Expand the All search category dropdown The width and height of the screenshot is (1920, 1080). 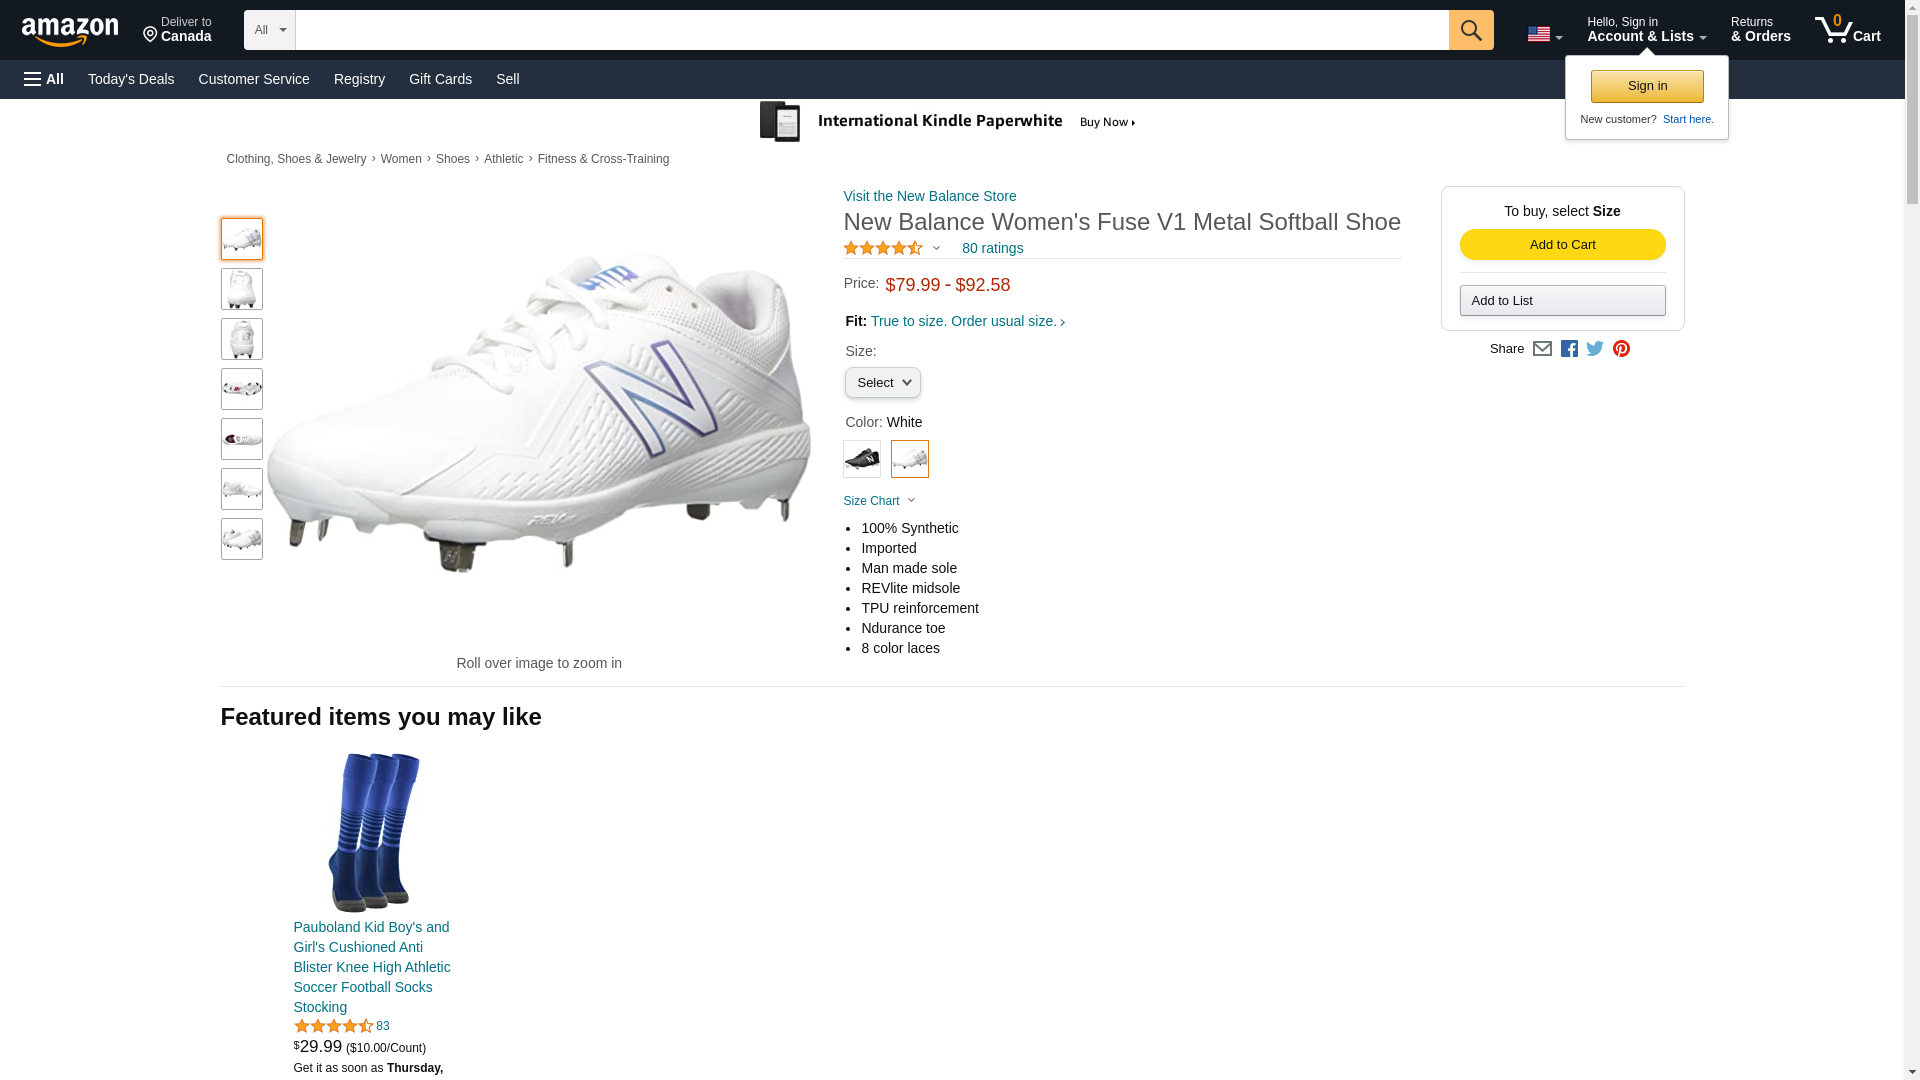pos(269,30)
